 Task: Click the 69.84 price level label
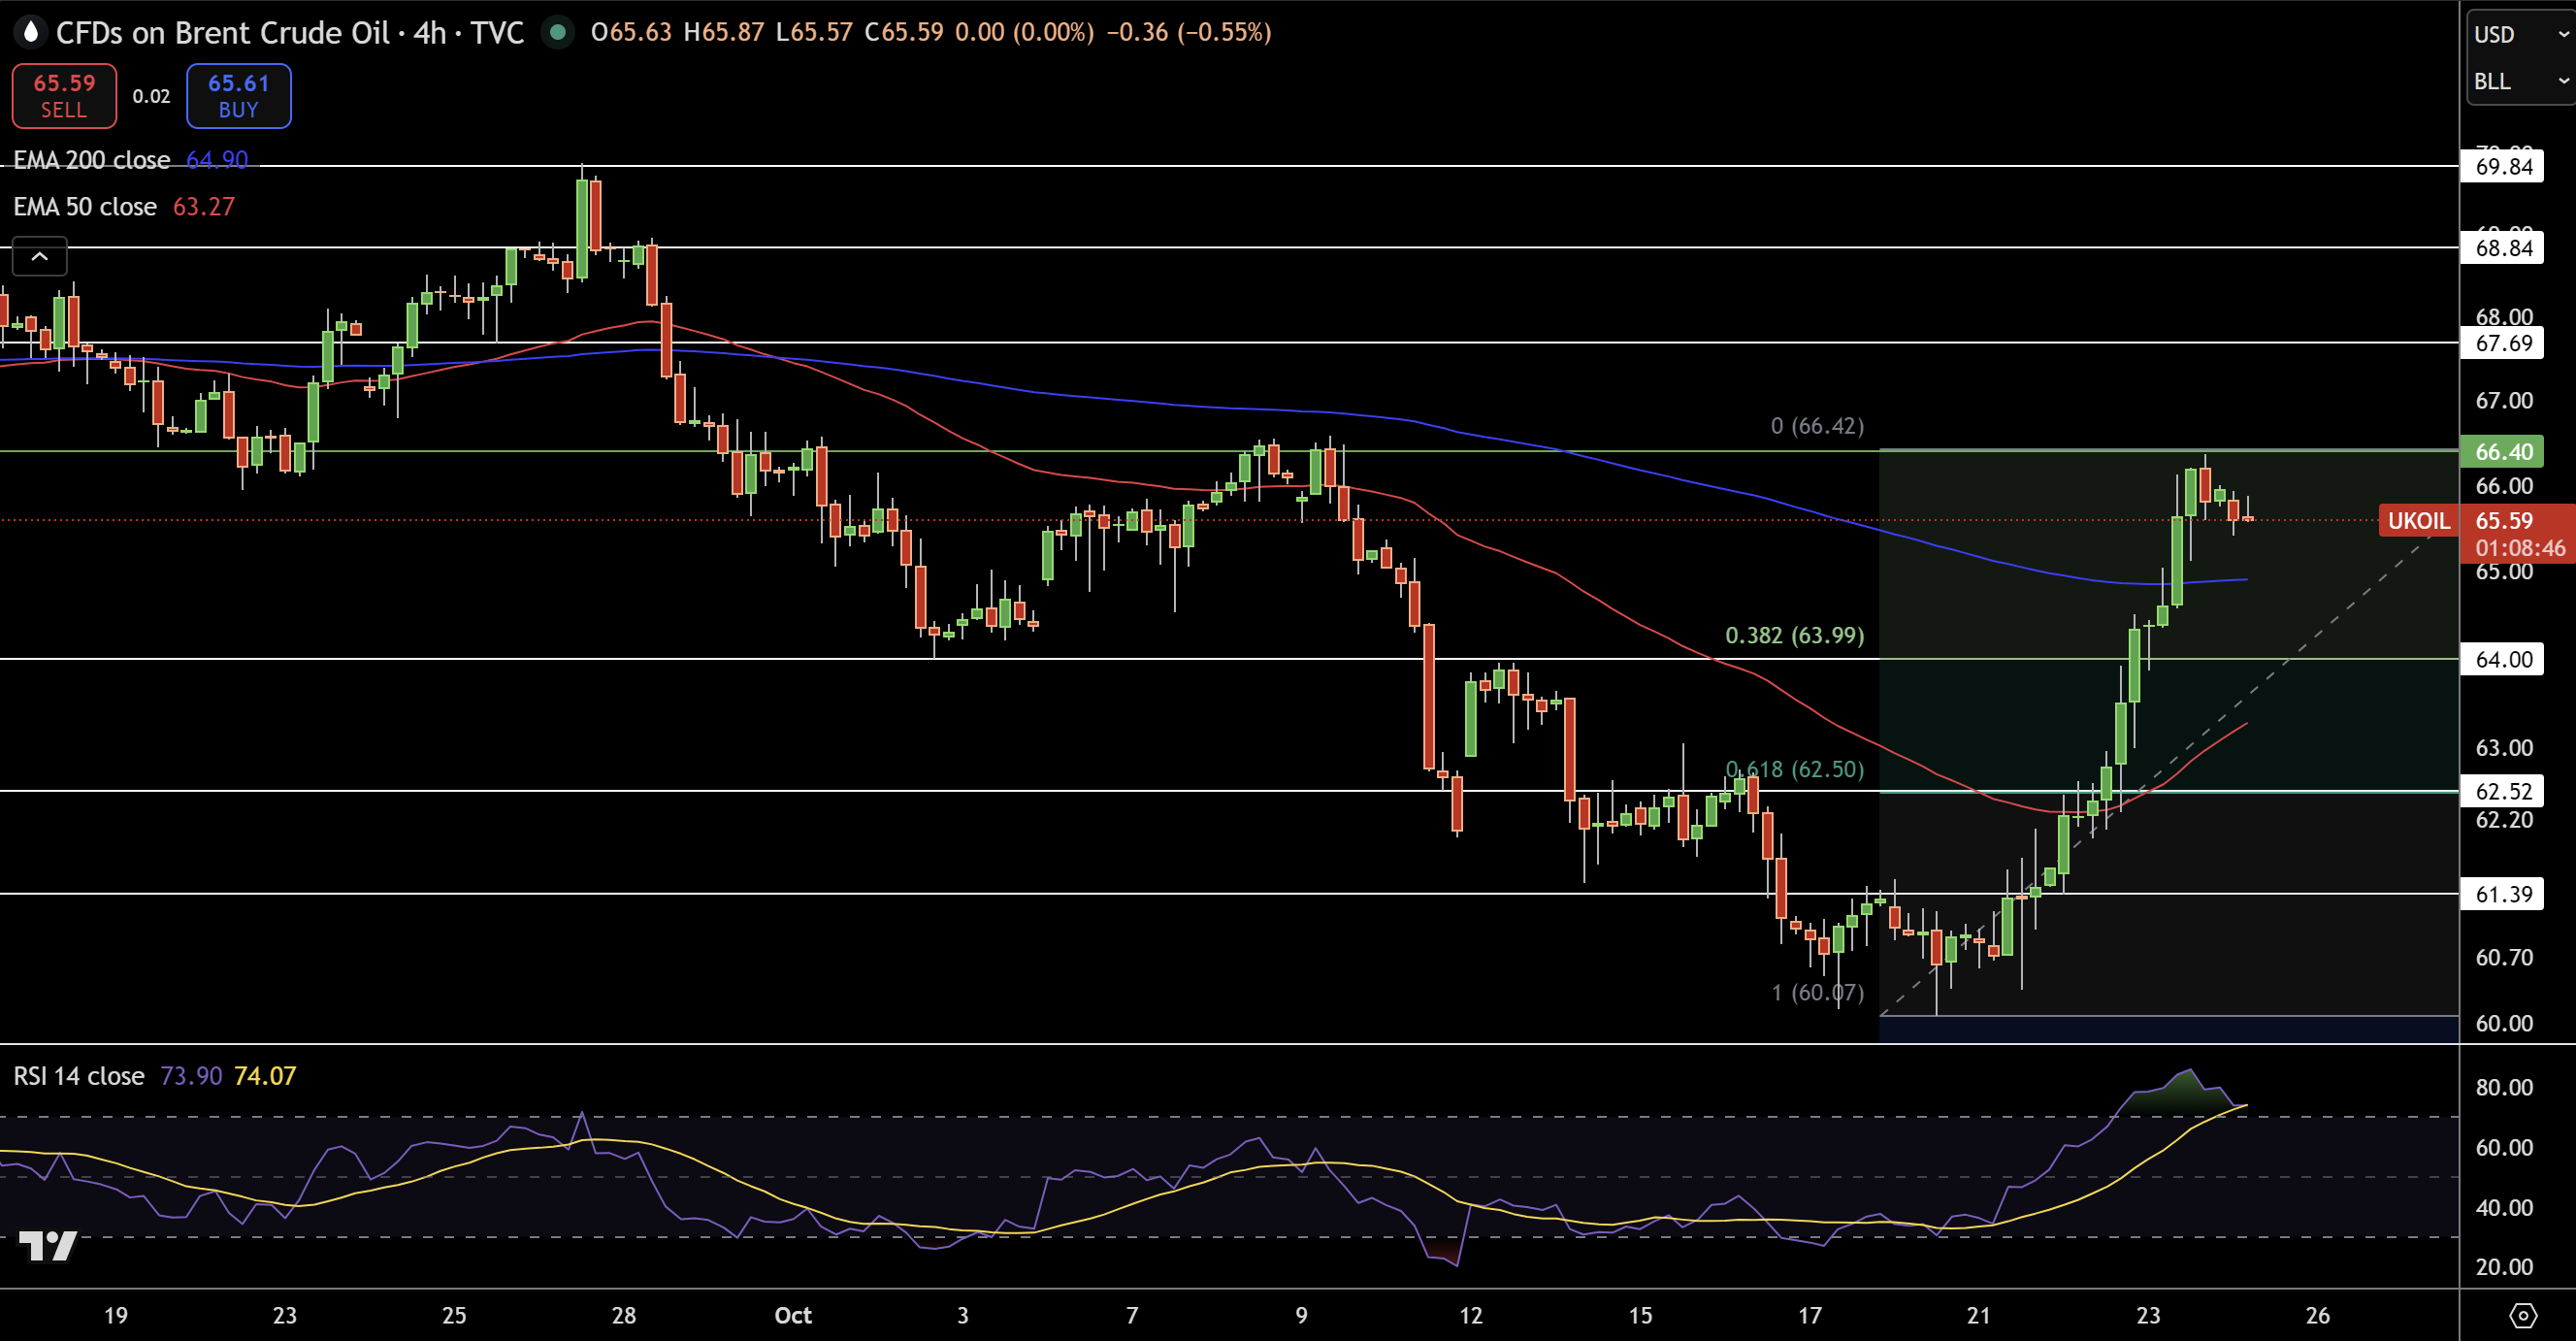coord(2503,167)
